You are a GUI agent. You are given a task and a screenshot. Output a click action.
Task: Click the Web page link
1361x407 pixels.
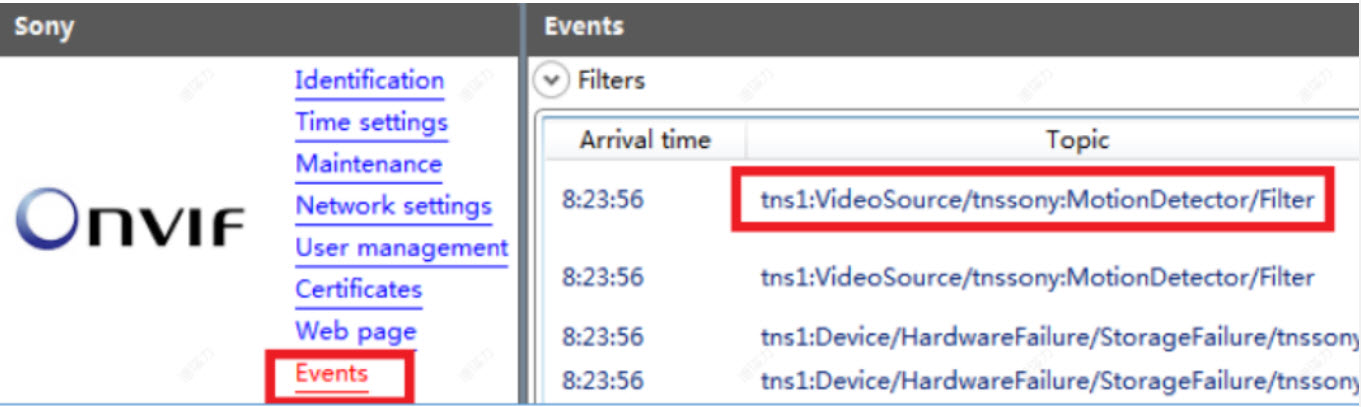point(355,331)
